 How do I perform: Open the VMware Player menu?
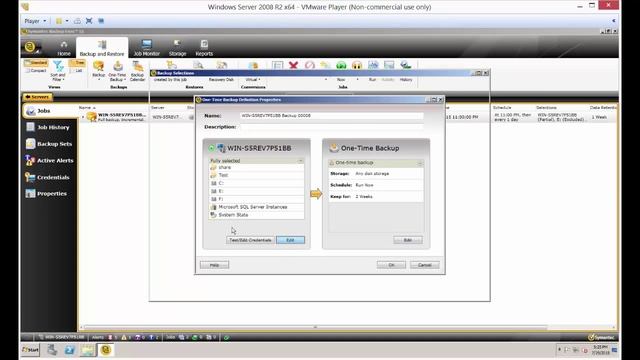pyautogui.click(x=35, y=21)
